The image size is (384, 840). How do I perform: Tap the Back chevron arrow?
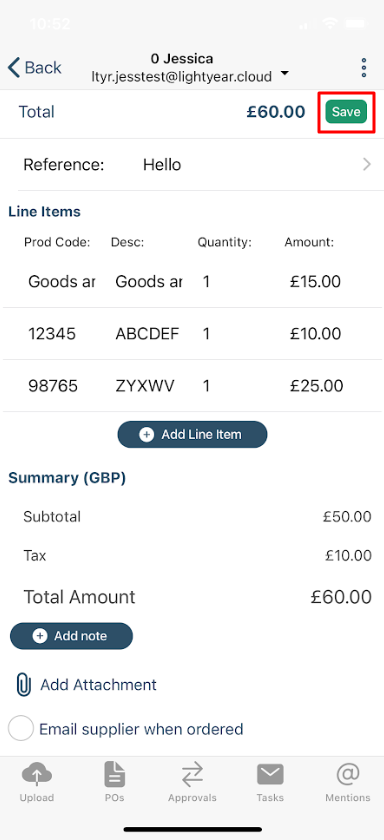[14, 68]
